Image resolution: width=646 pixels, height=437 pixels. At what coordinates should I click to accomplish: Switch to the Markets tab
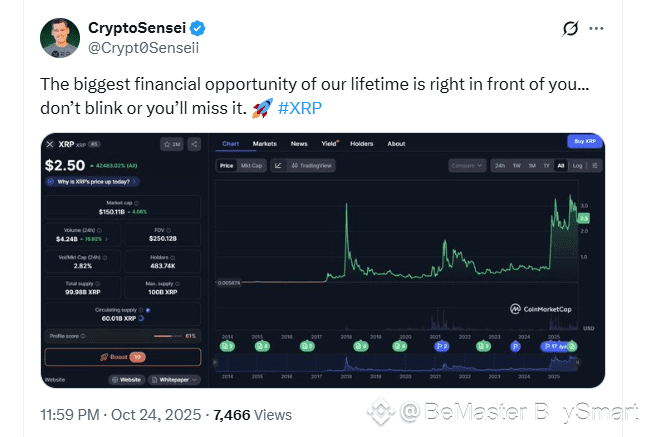coord(264,144)
